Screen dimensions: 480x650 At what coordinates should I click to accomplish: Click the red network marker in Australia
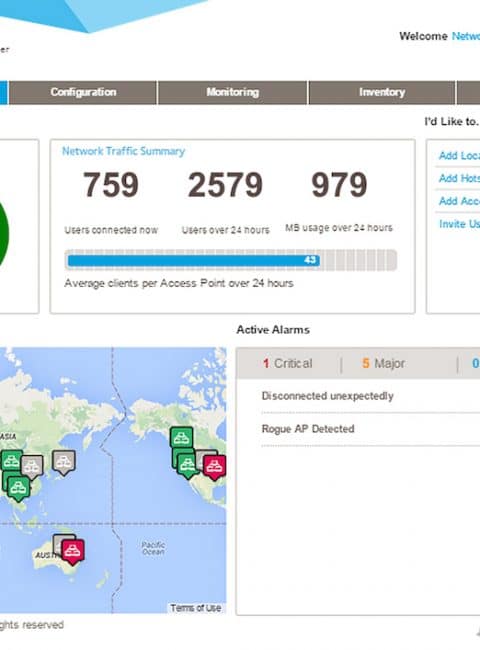[73, 551]
